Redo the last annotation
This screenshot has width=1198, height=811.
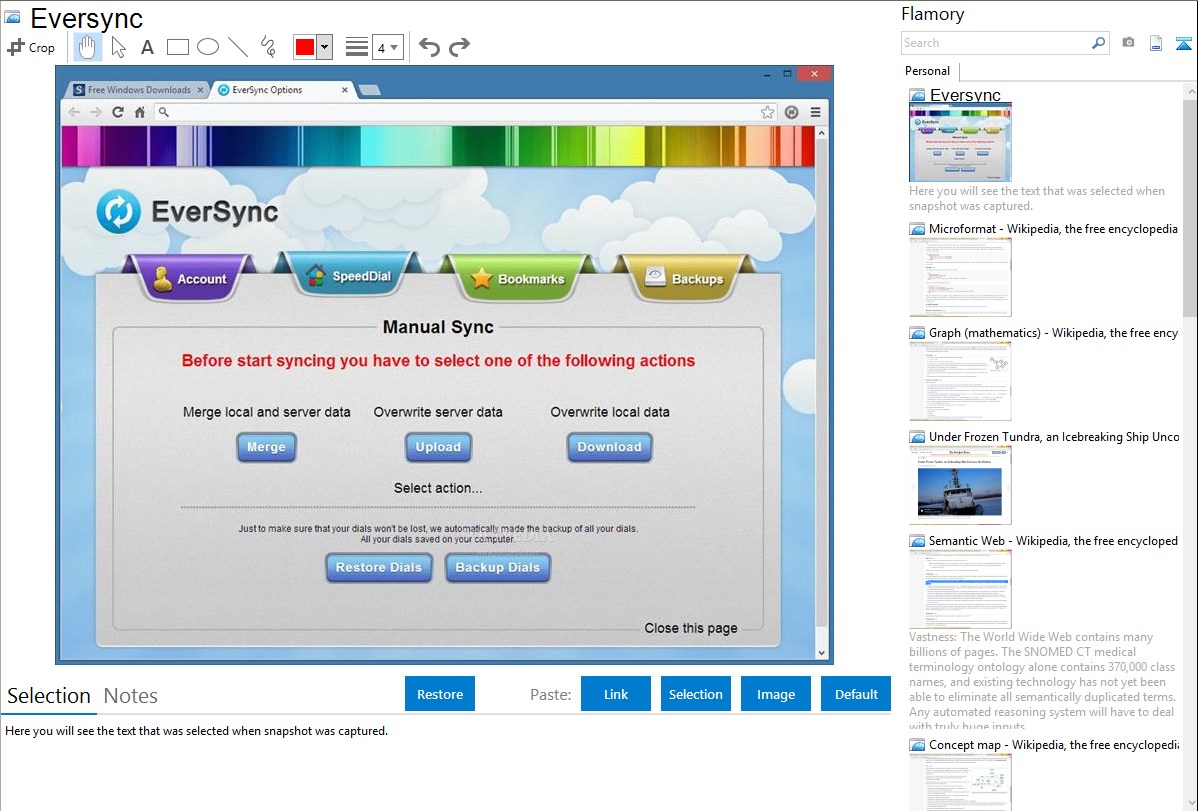tap(459, 47)
